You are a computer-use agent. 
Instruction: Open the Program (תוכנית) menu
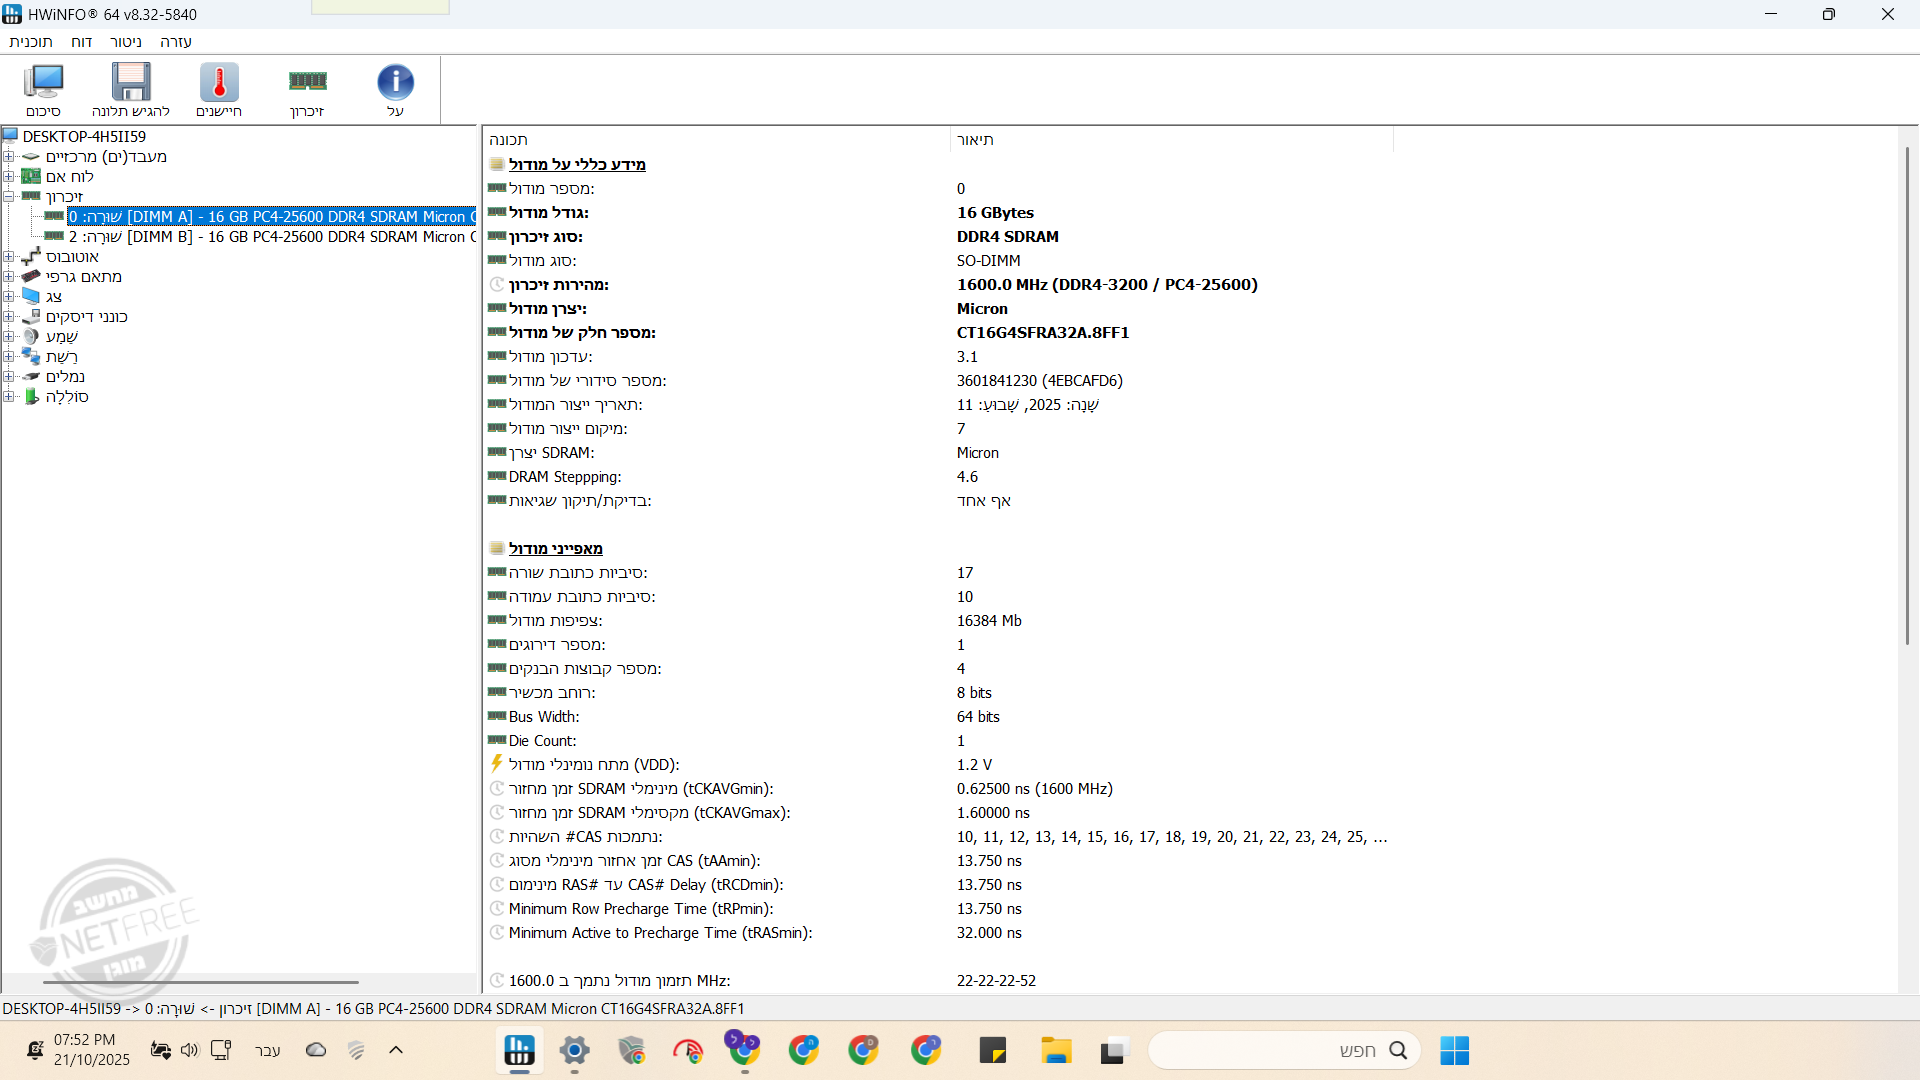click(30, 42)
